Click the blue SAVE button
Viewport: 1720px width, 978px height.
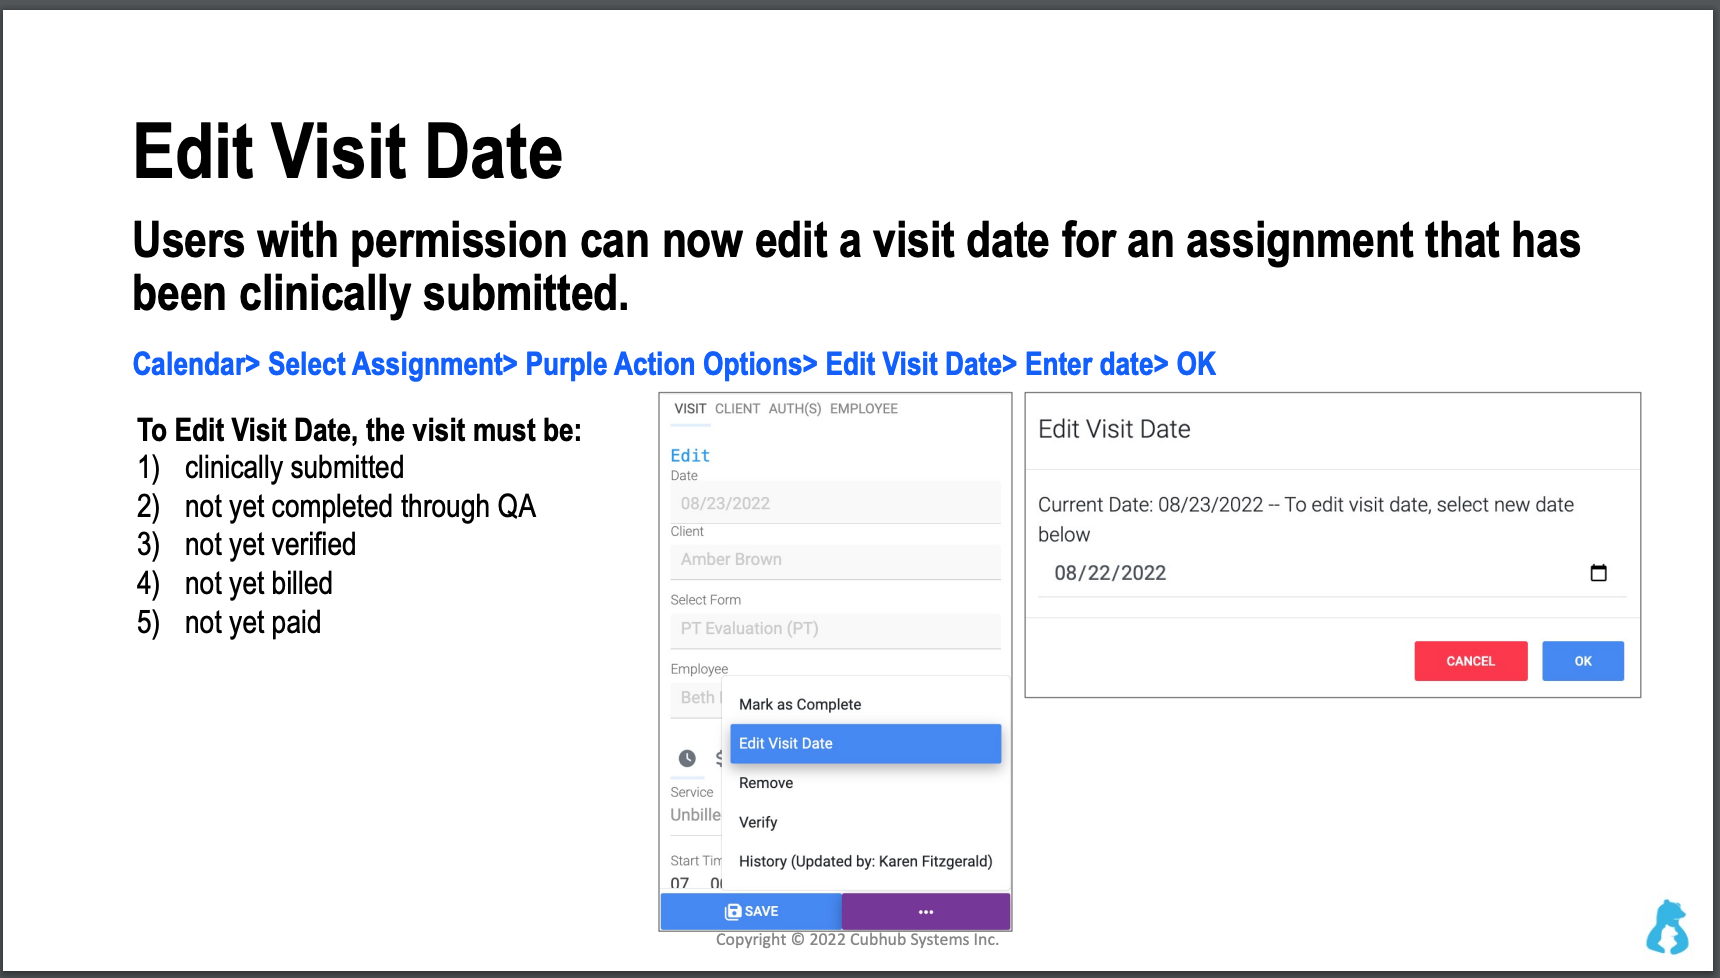[751, 911]
